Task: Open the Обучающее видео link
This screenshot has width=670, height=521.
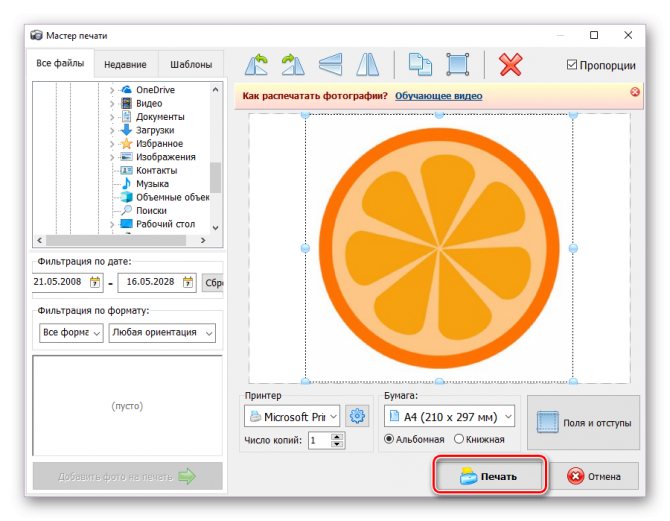Action: 438,96
